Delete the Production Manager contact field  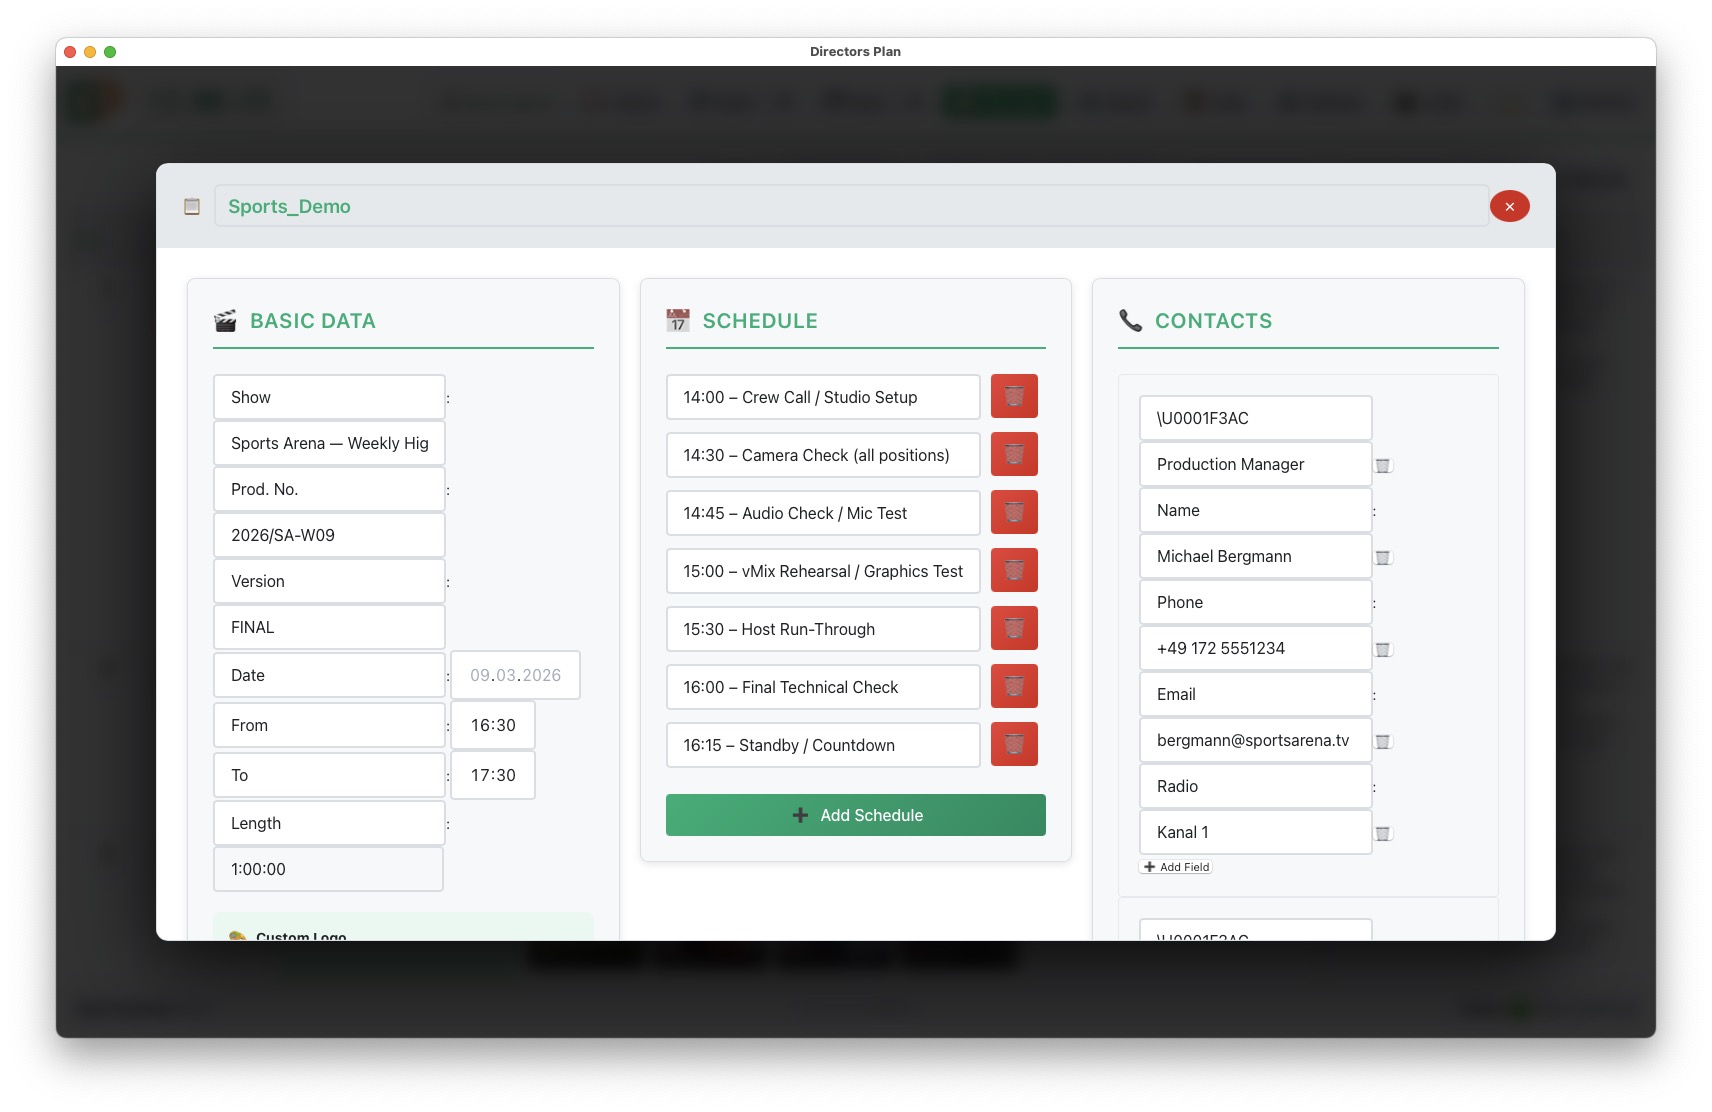point(1383,465)
